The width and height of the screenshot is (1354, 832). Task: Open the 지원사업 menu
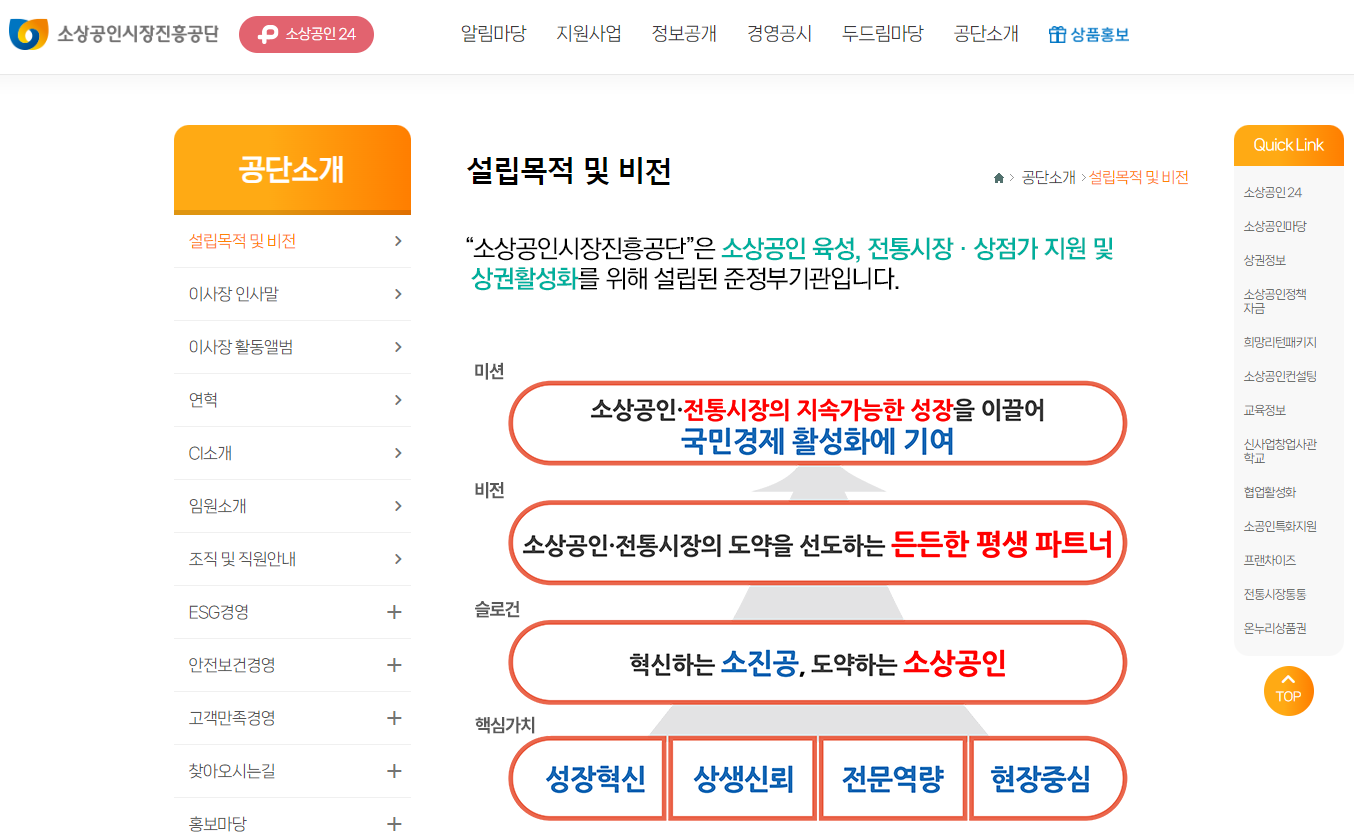[x=588, y=33]
